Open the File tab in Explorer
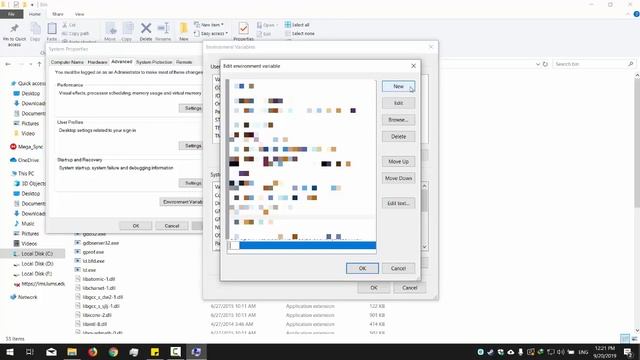This screenshot has height=360, width=640. [x=11, y=14]
